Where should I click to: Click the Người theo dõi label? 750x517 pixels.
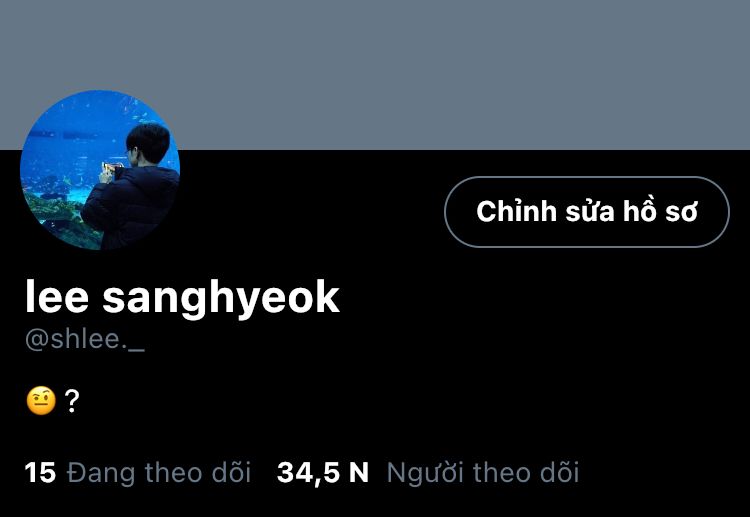click(483, 473)
